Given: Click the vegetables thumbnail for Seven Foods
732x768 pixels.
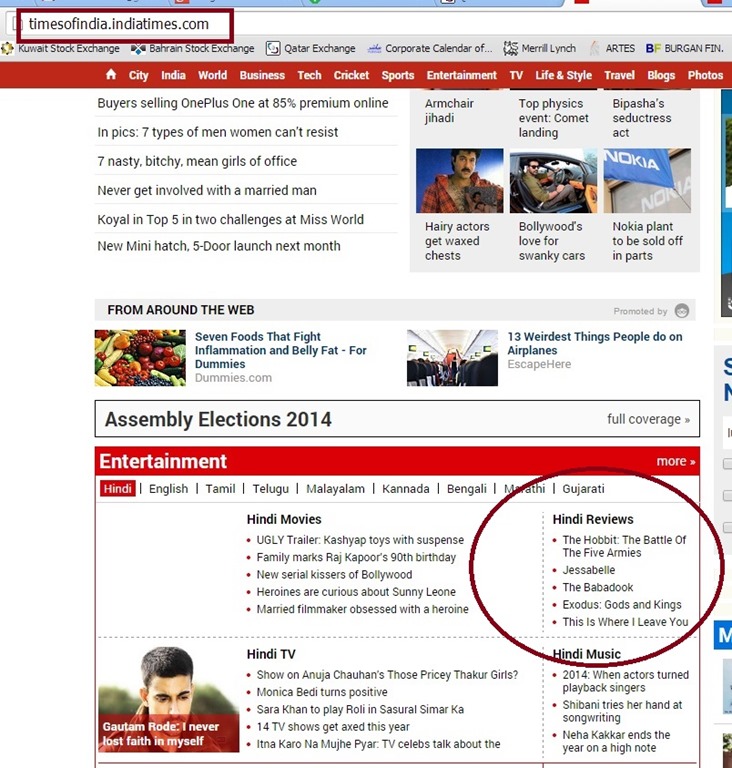Looking at the screenshot, I should 140,358.
